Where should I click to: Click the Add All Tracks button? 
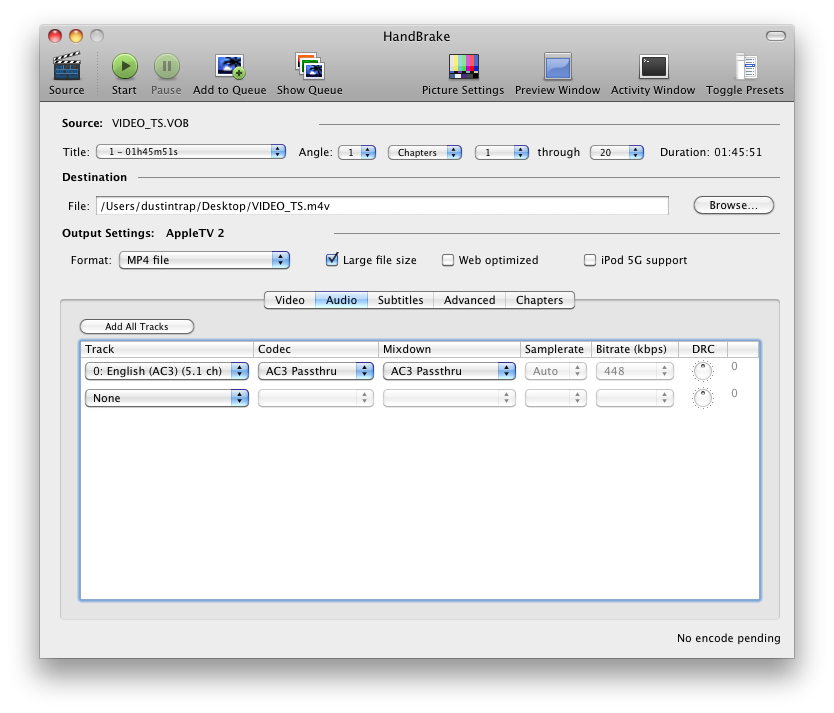137,326
